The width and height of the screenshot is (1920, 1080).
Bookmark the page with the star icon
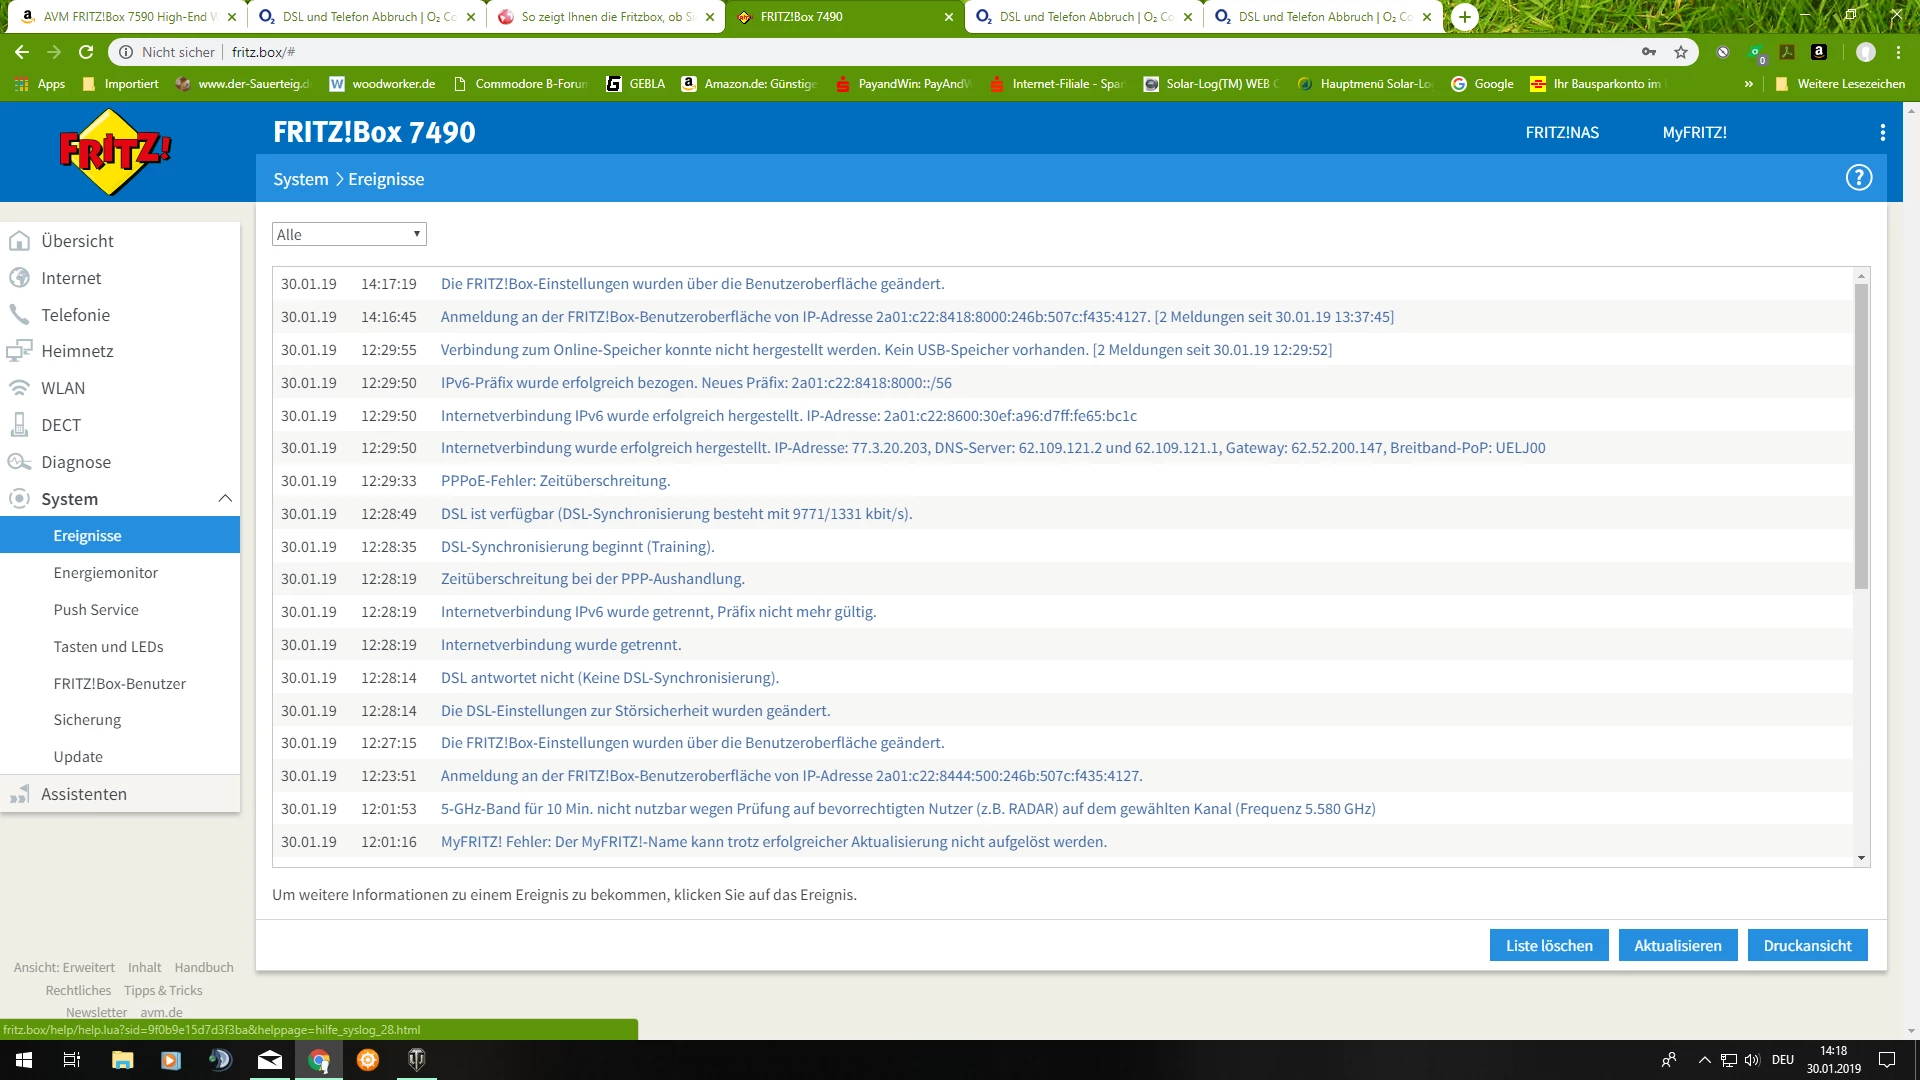click(x=1681, y=52)
